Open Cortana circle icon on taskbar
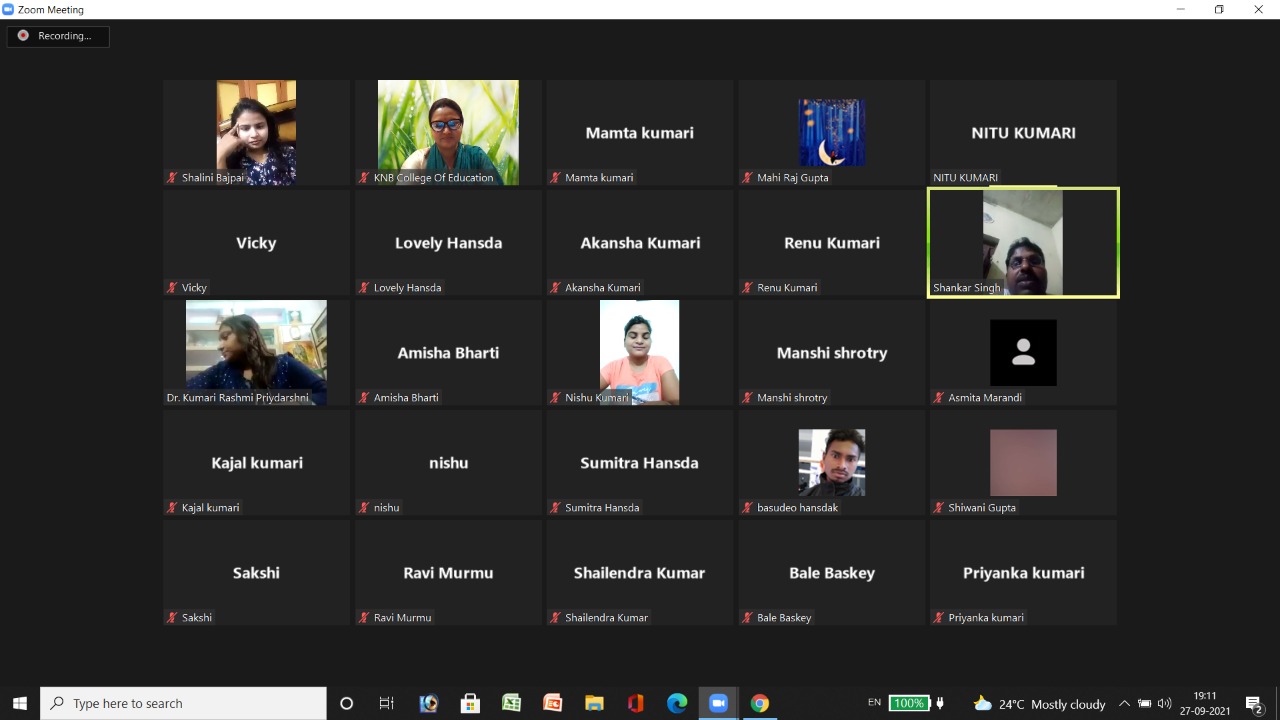Screen dimensions: 1280x720 point(346,703)
